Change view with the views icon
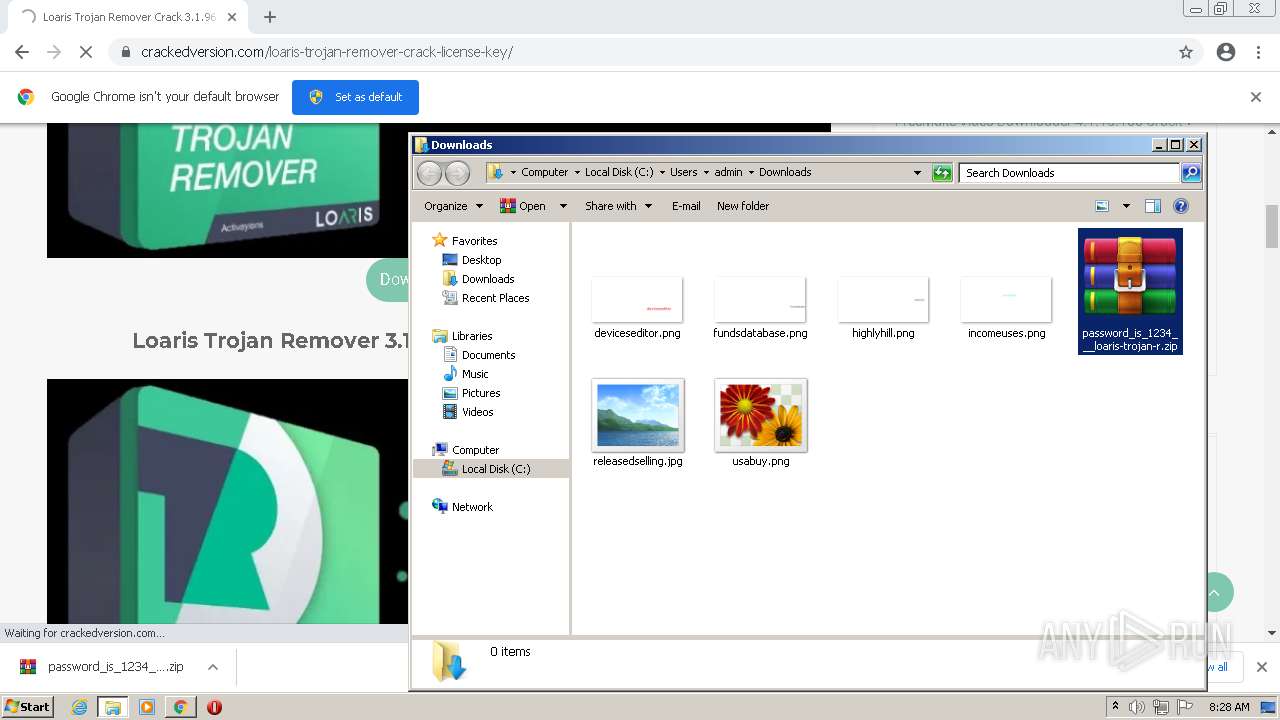This screenshot has width=1280, height=720. click(1102, 206)
